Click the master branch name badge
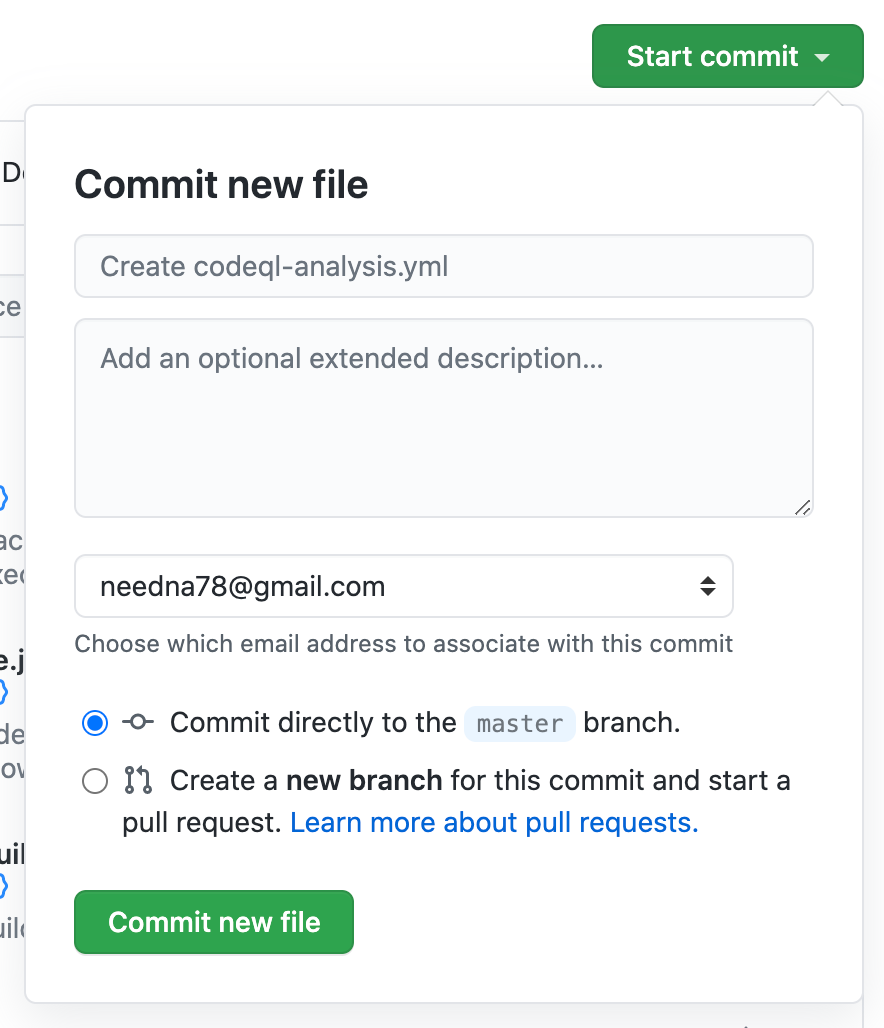This screenshot has height=1028, width=884. (519, 723)
